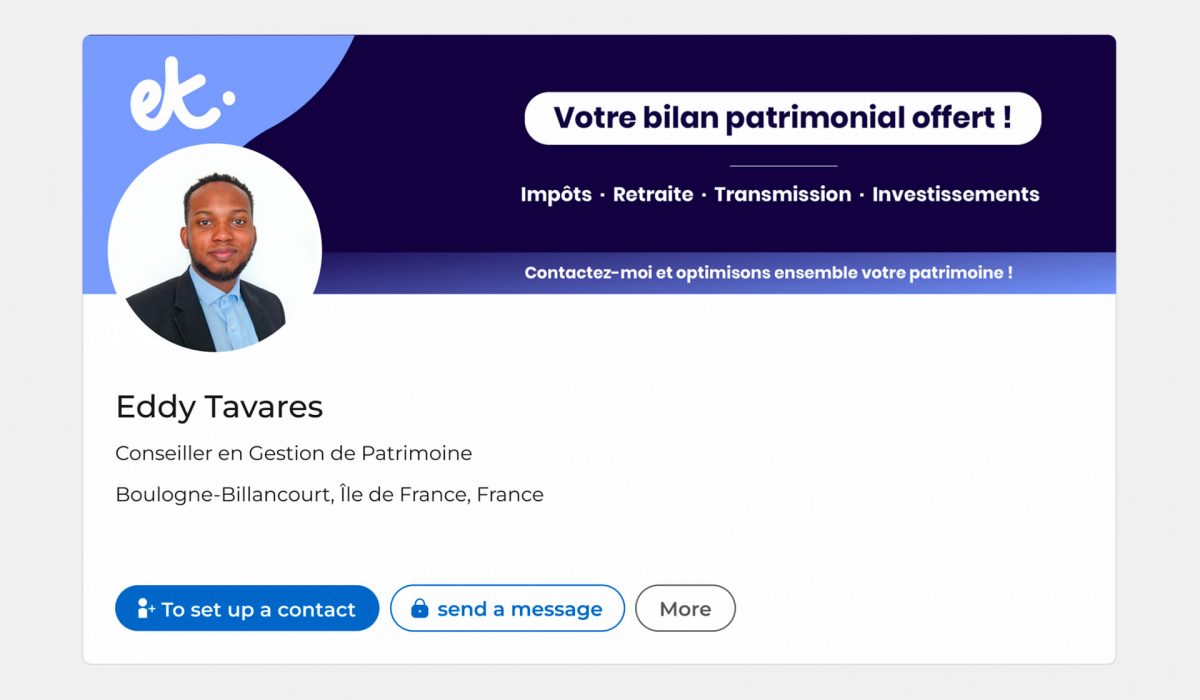The image size is (1200, 700).
Task: Select "Transmission" in the banner
Action: 782,194
